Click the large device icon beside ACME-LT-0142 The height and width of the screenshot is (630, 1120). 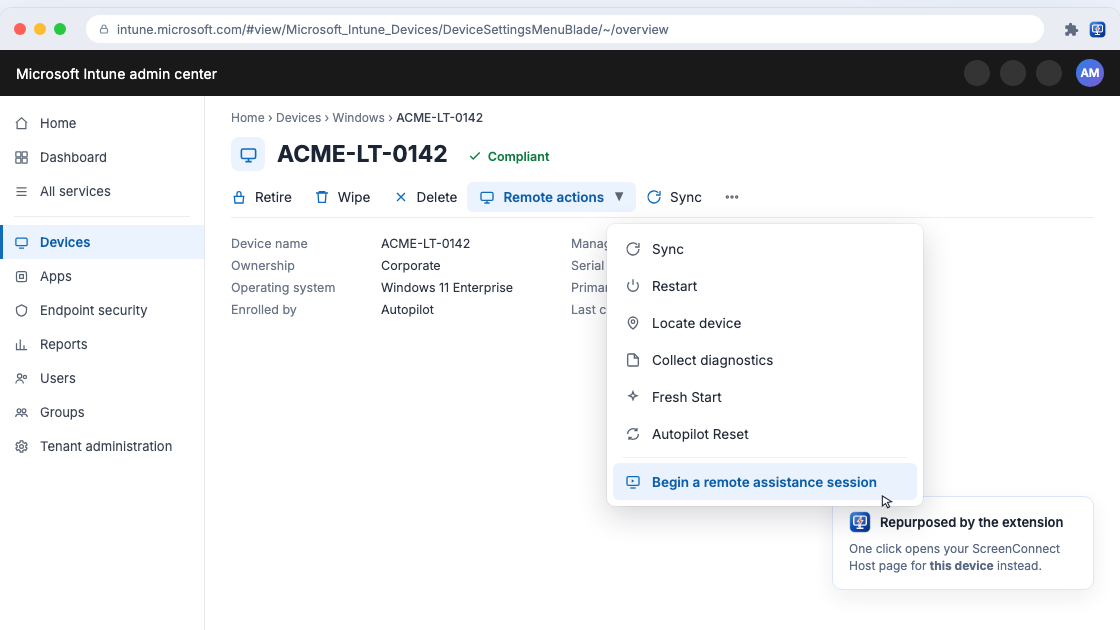tap(248, 154)
